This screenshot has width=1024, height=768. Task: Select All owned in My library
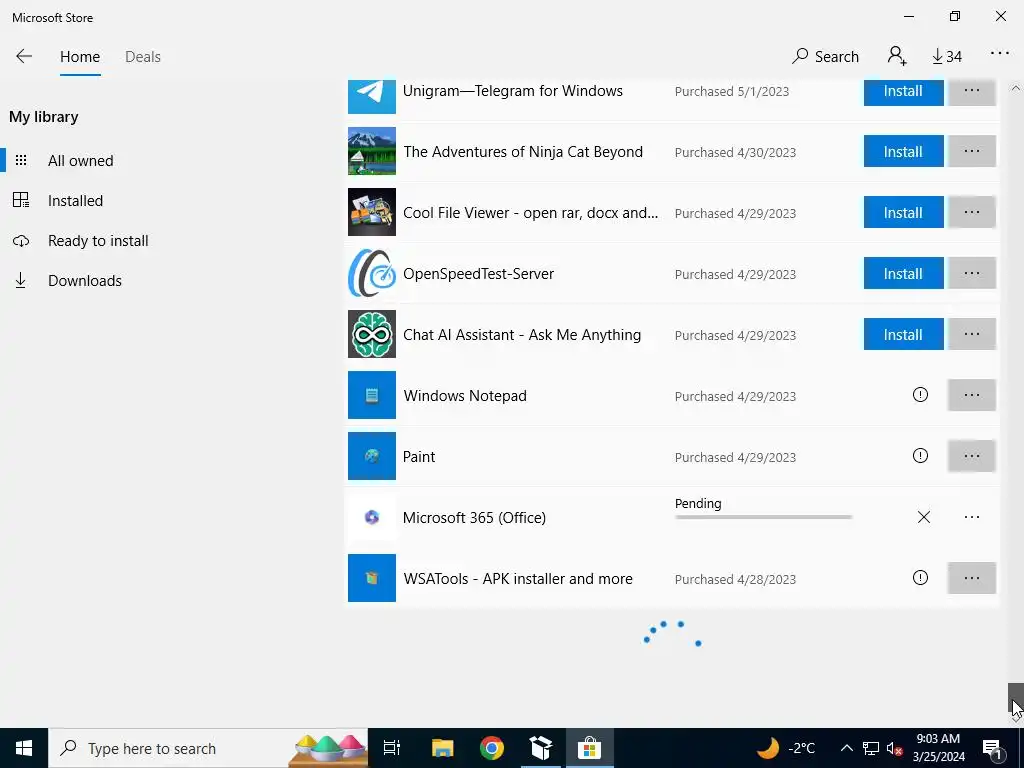click(81, 161)
